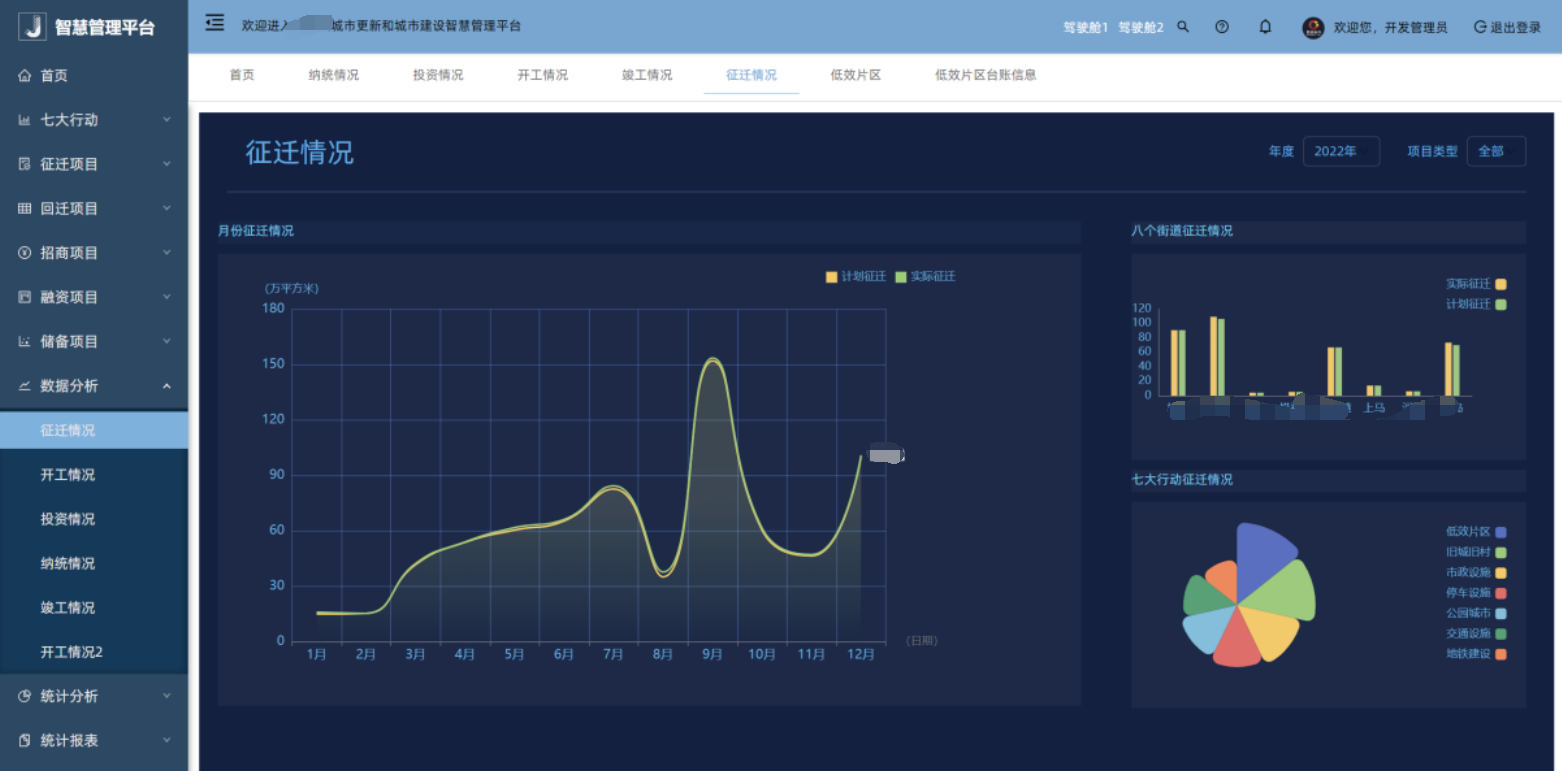Open 驾驶舱2 link
Viewport: 1562px width, 771px height.
tap(1141, 28)
